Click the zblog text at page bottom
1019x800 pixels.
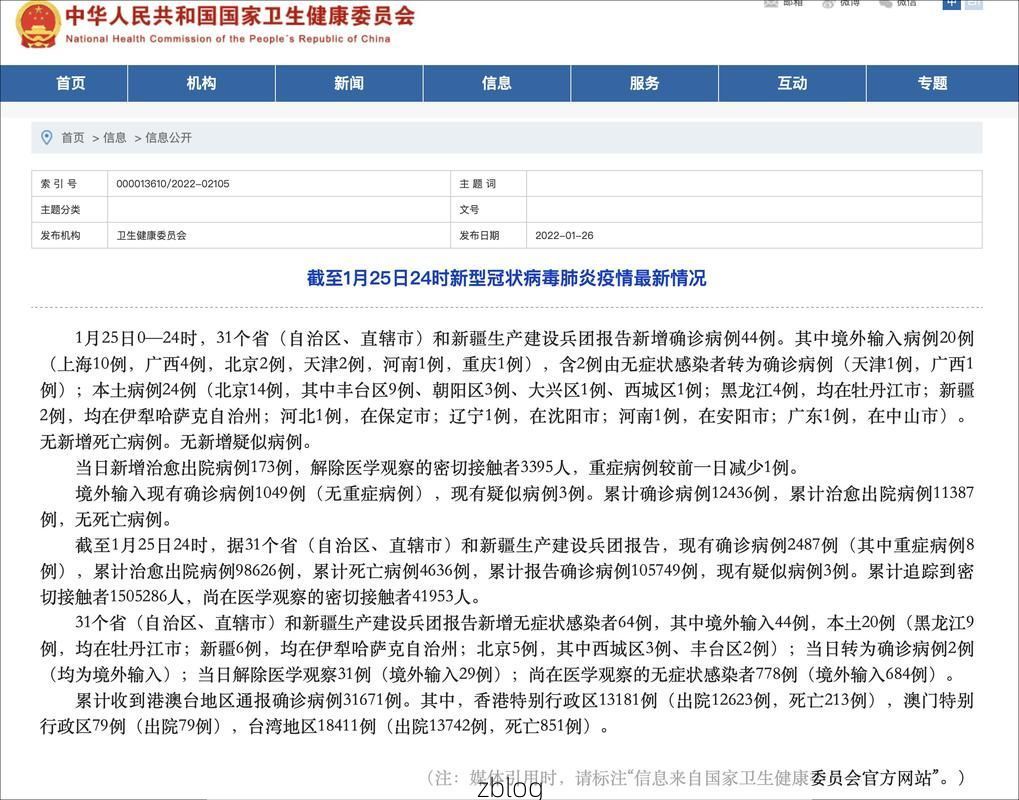(509, 790)
